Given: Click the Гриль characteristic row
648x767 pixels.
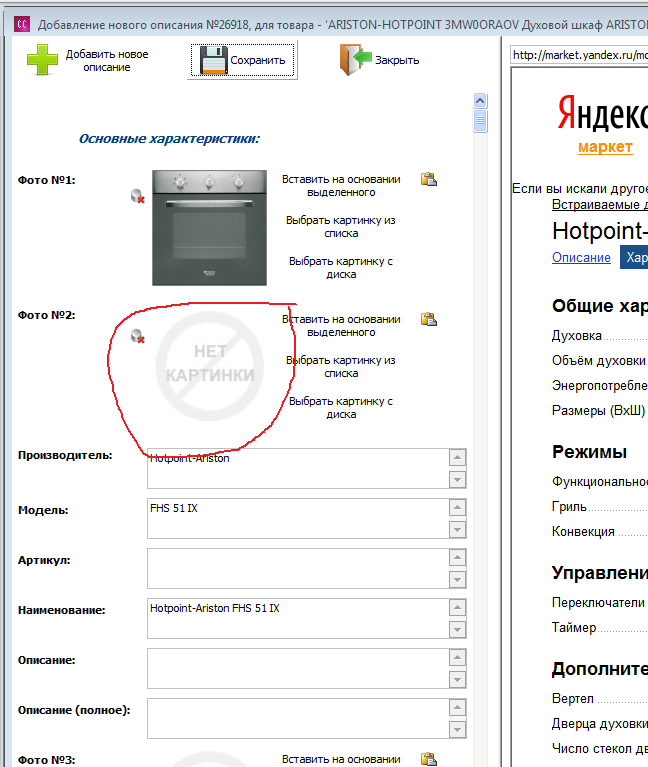Looking at the screenshot, I should coord(600,506).
